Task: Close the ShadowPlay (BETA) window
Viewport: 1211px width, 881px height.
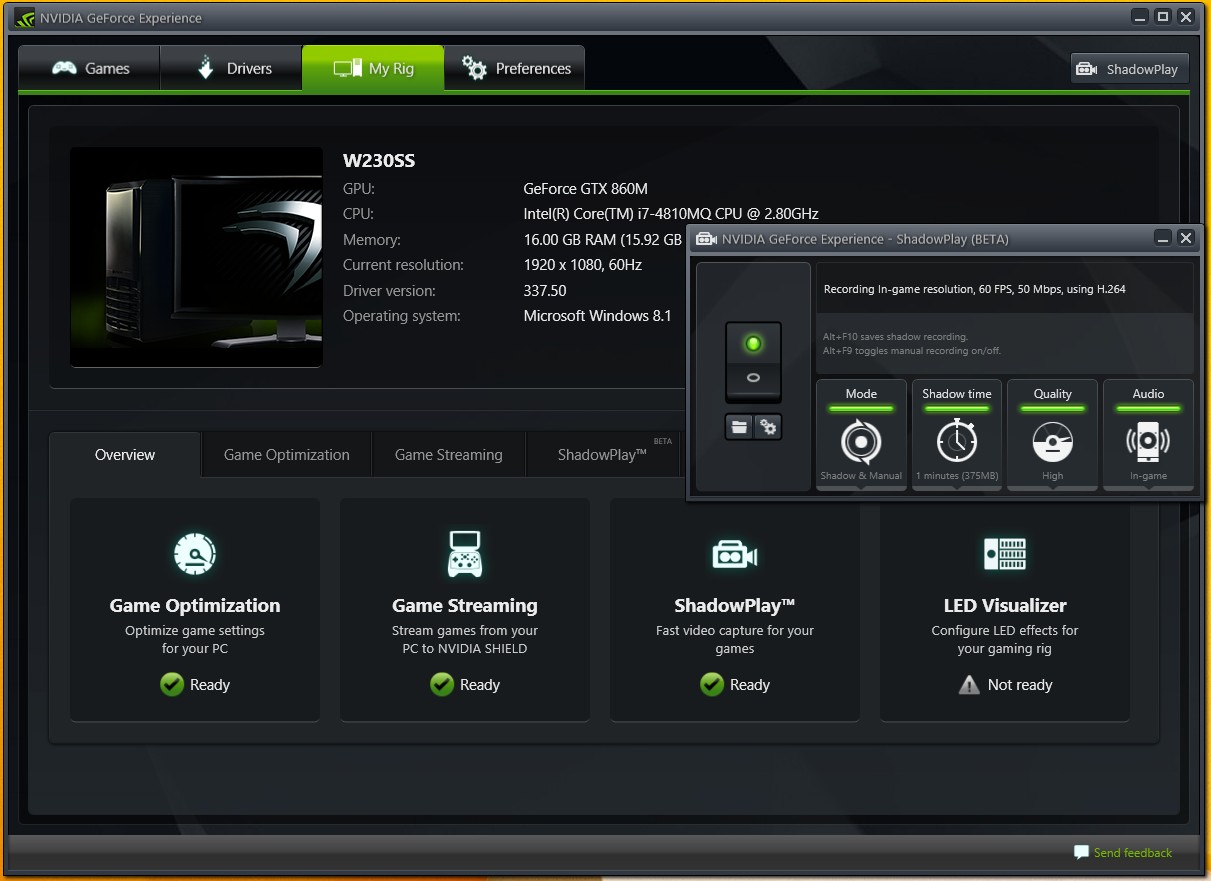Action: 1186,238
